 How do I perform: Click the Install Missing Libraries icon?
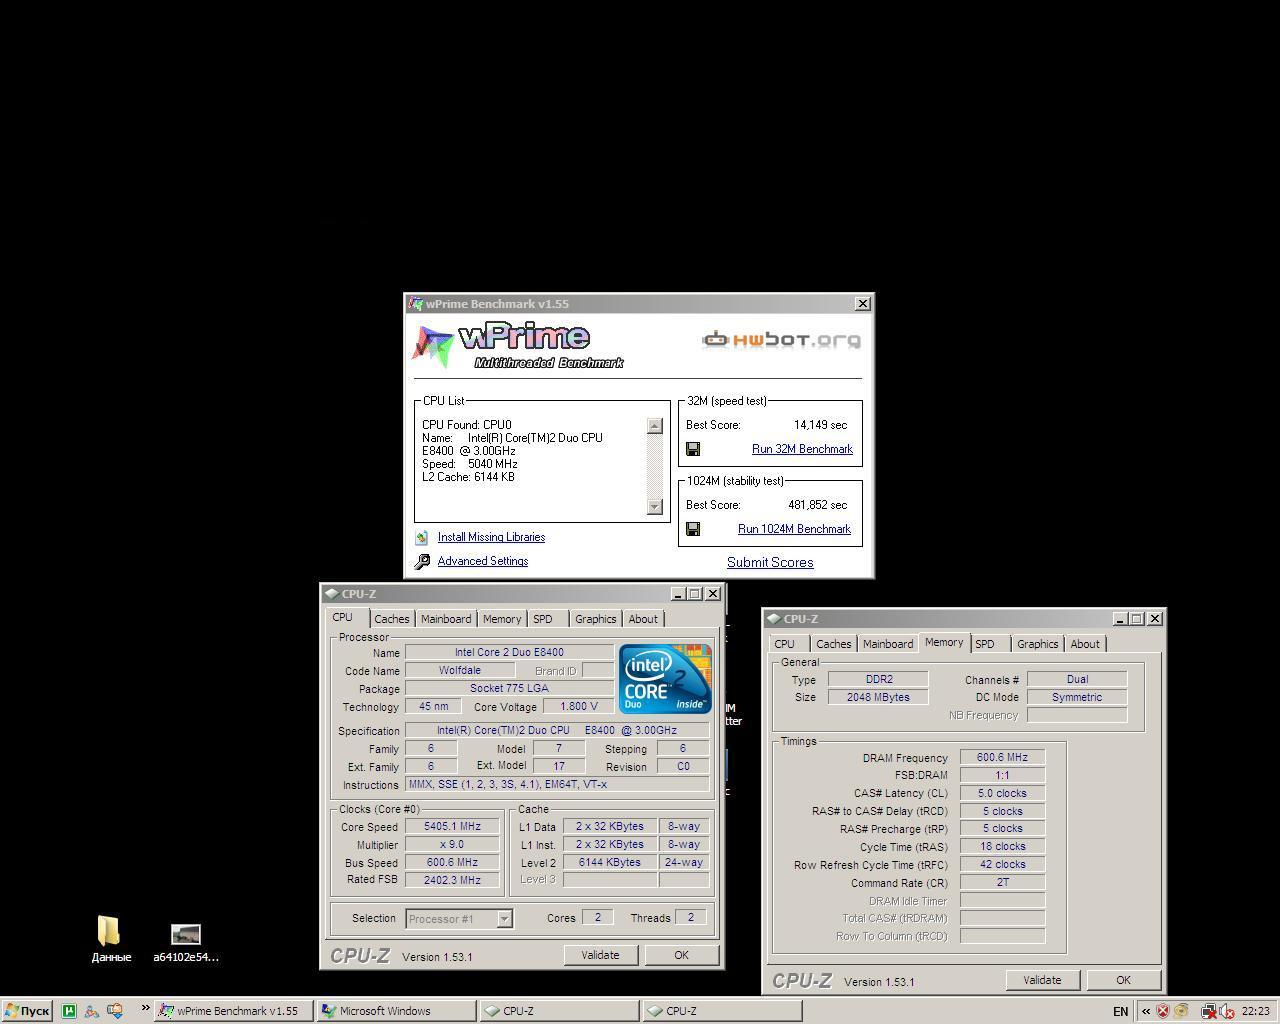pyautogui.click(x=422, y=537)
